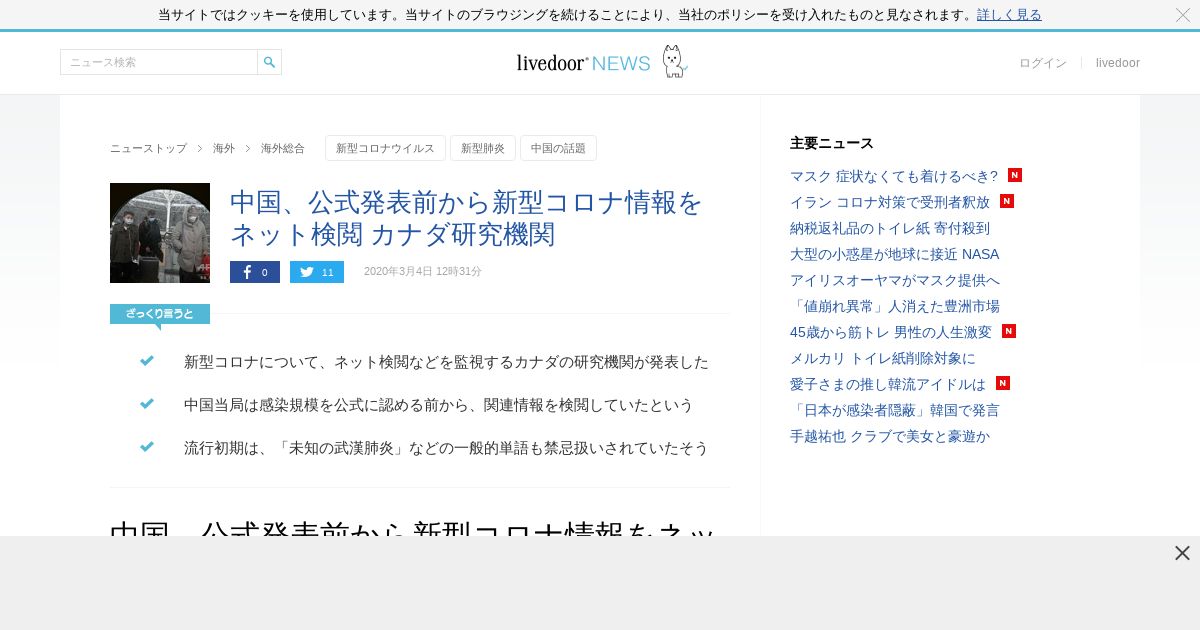Open the livedoor link in header
1200x630 pixels.
(1118, 63)
